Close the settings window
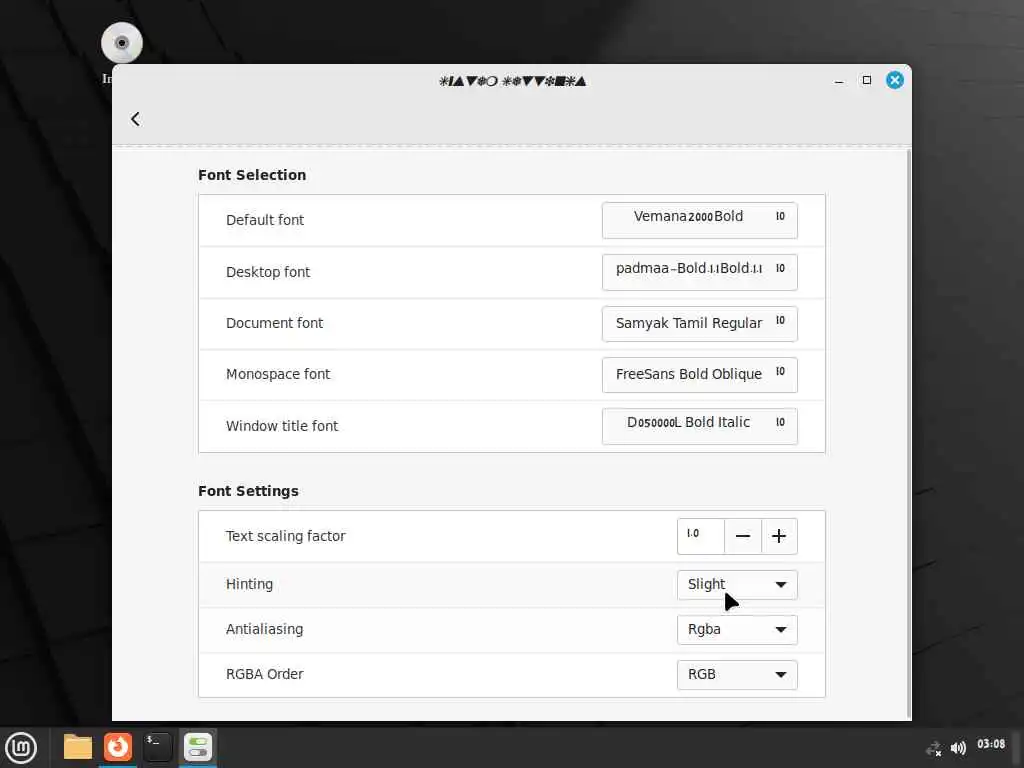Screen dimensions: 1024x768 click(895, 80)
